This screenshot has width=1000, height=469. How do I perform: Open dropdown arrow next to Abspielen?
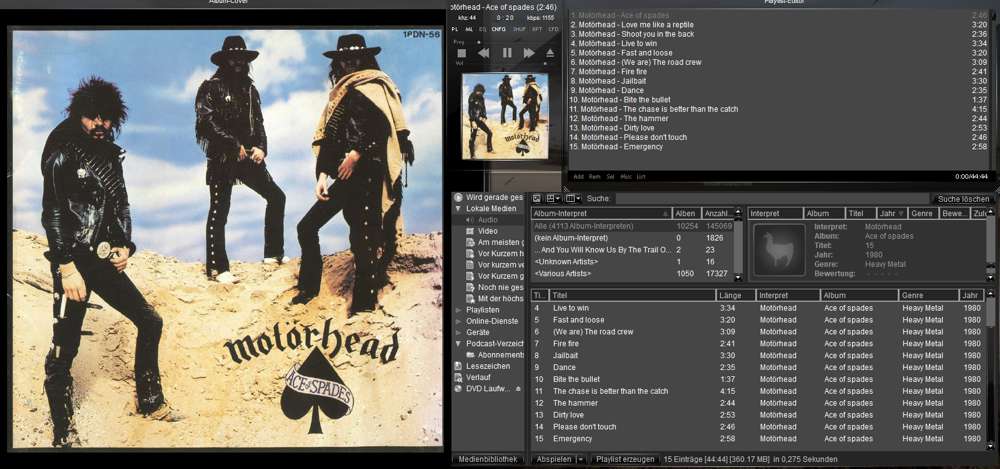(x=581, y=459)
